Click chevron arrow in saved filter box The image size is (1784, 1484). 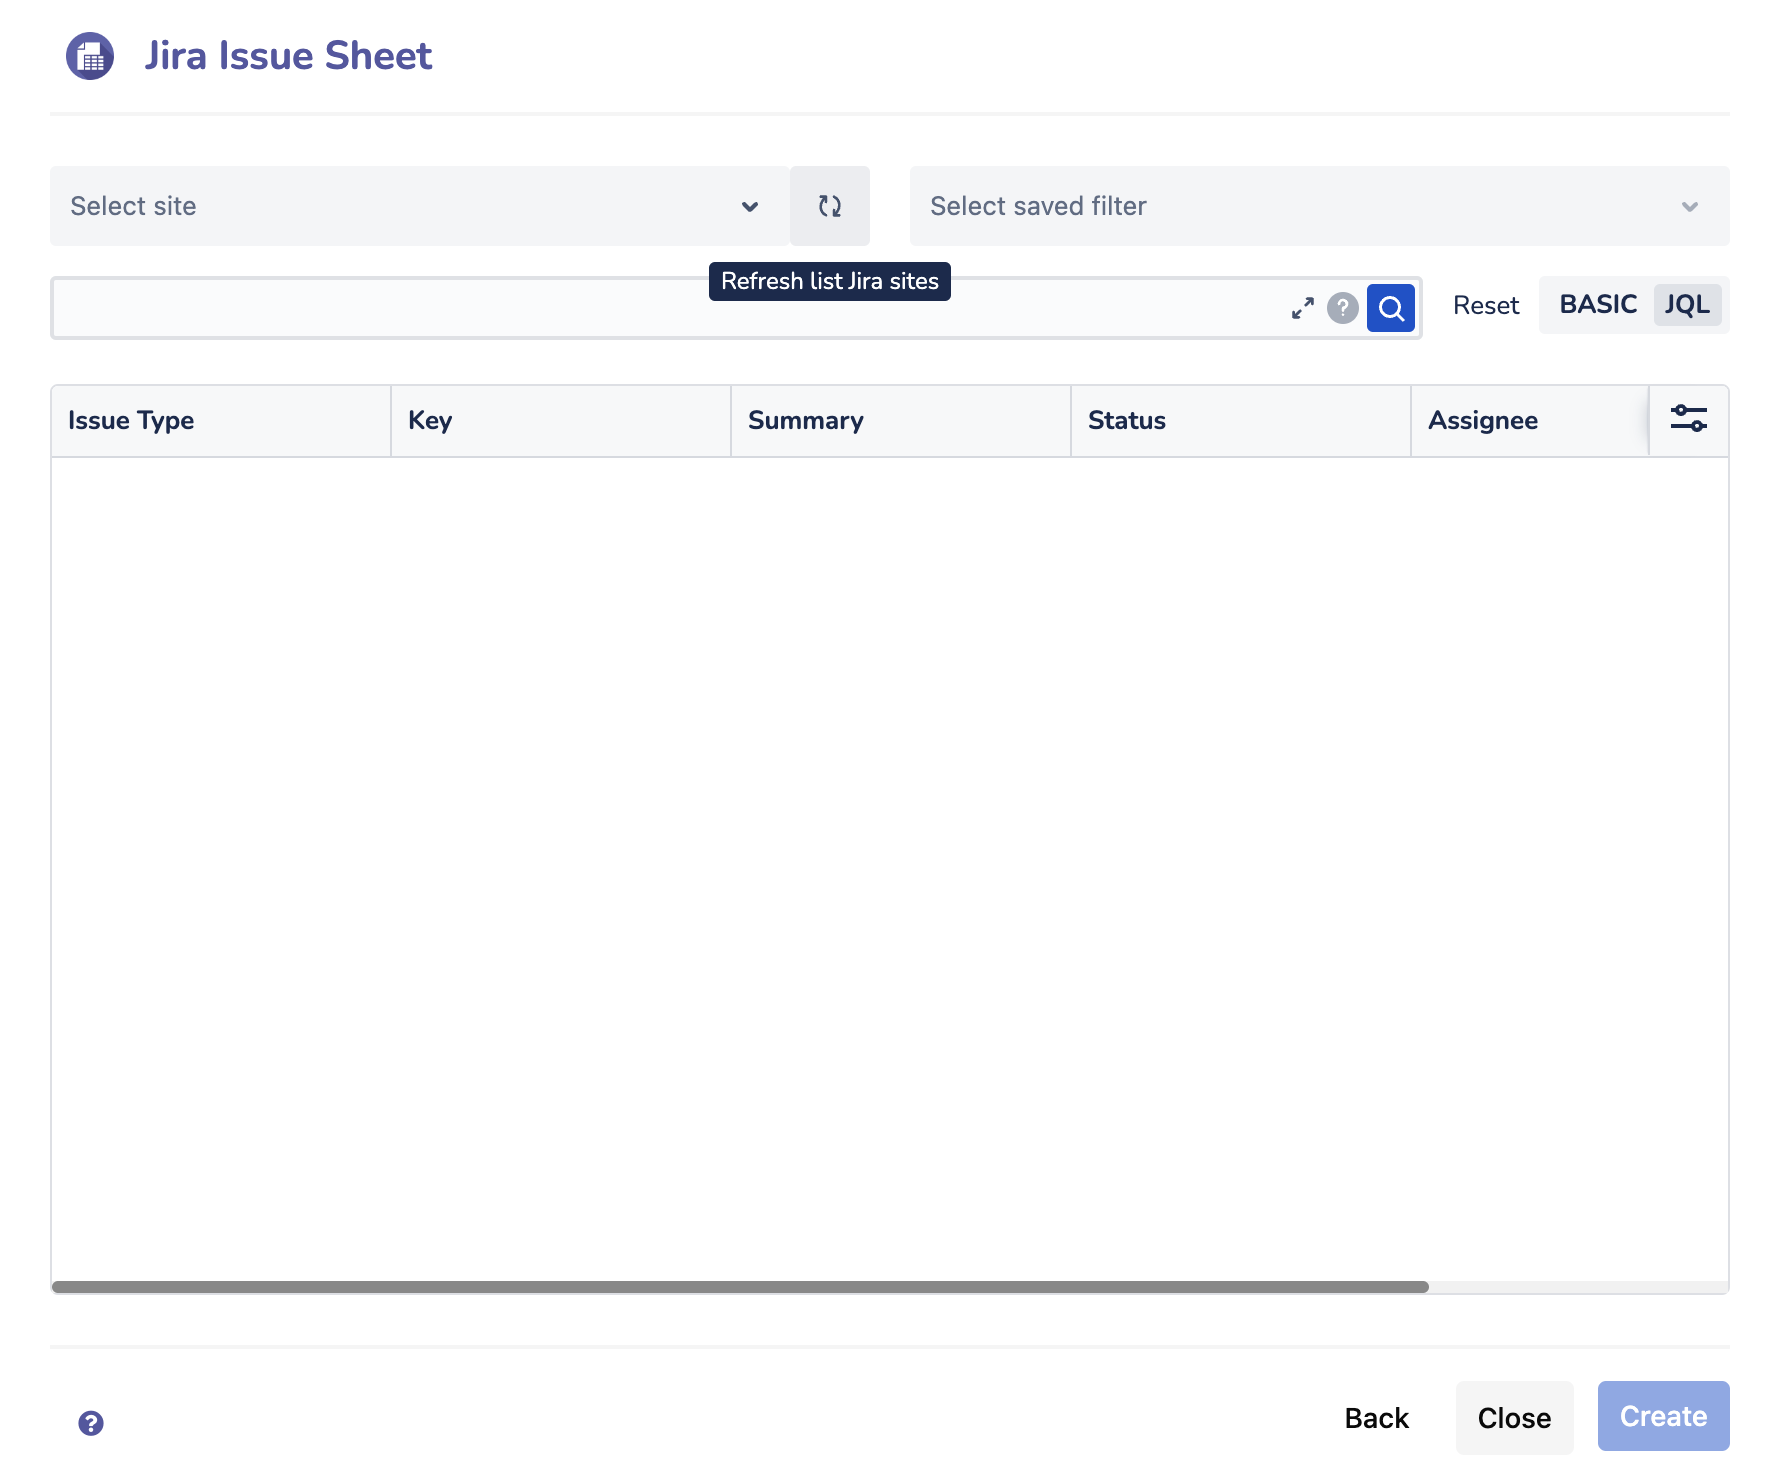click(1690, 207)
